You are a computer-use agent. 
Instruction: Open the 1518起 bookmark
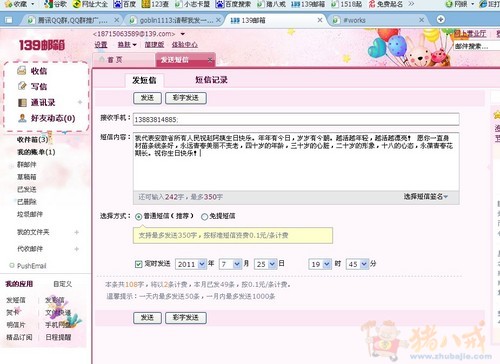(x=347, y=4)
